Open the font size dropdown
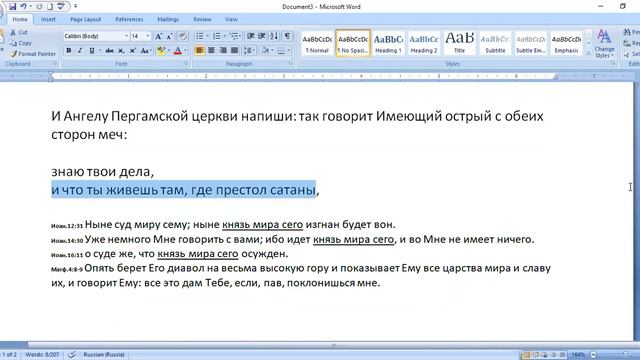The image size is (640, 360). coord(148,36)
